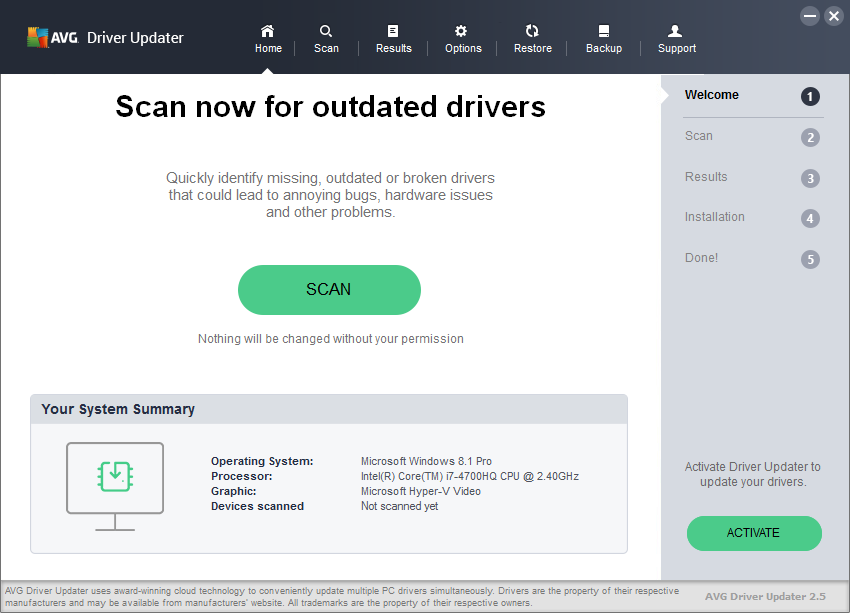This screenshot has height=613, width=850.
Task: Click the 'Devices scanned' label
Action: tap(257, 506)
